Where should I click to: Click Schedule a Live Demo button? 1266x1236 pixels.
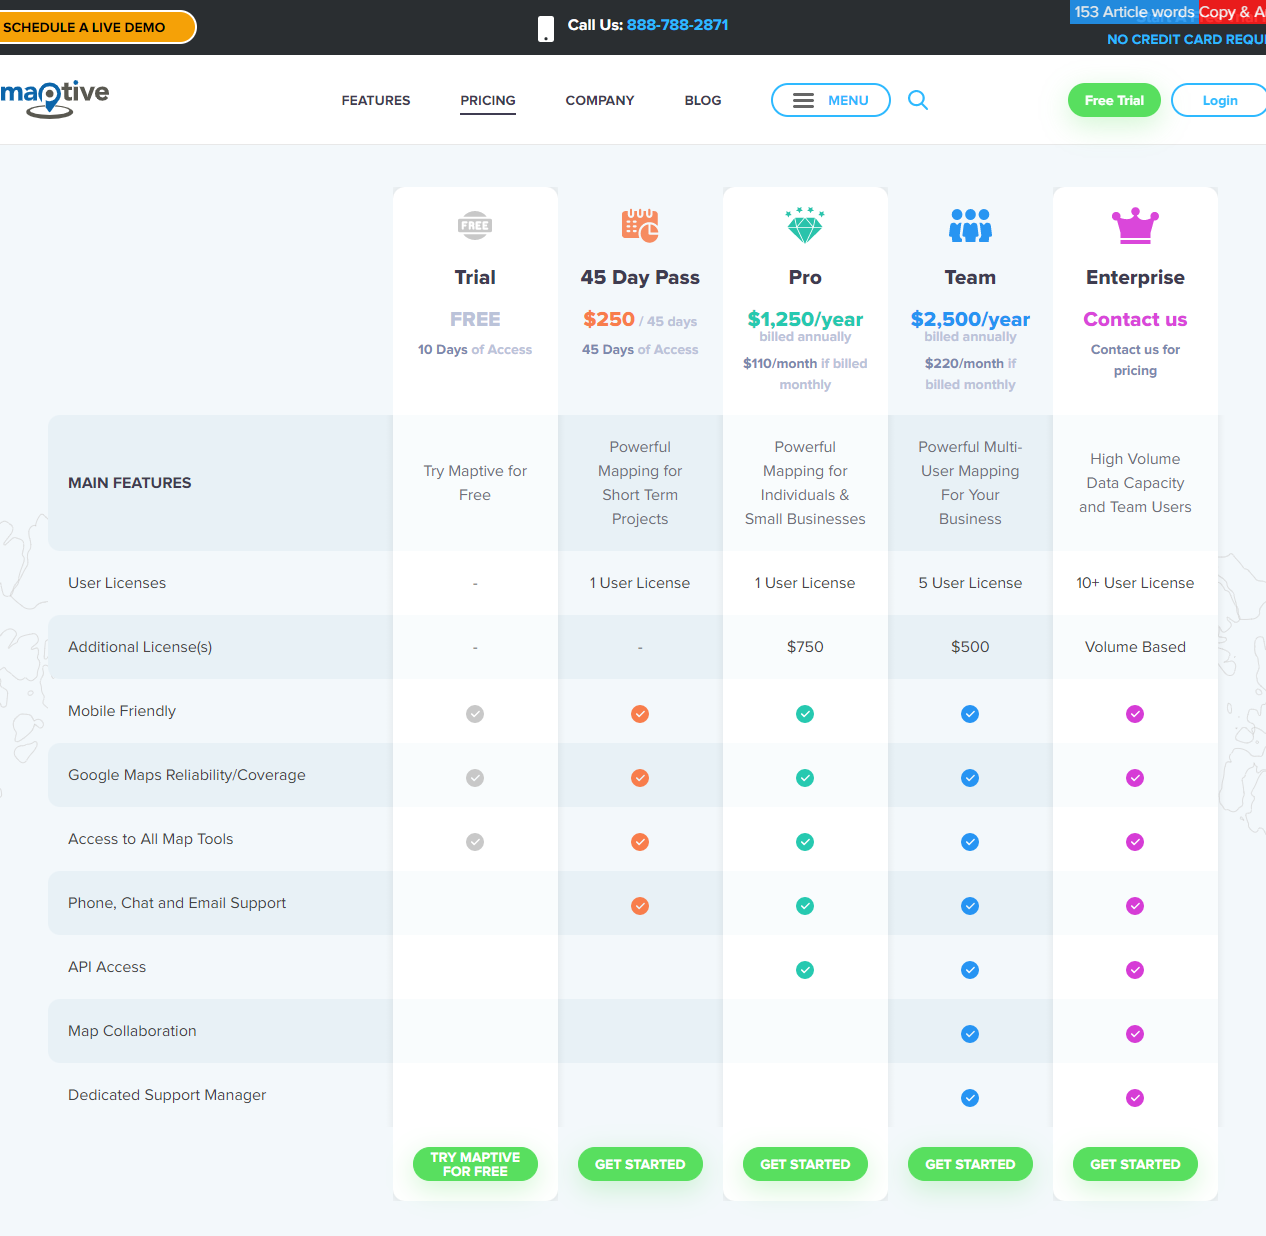[x=96, y=27]
